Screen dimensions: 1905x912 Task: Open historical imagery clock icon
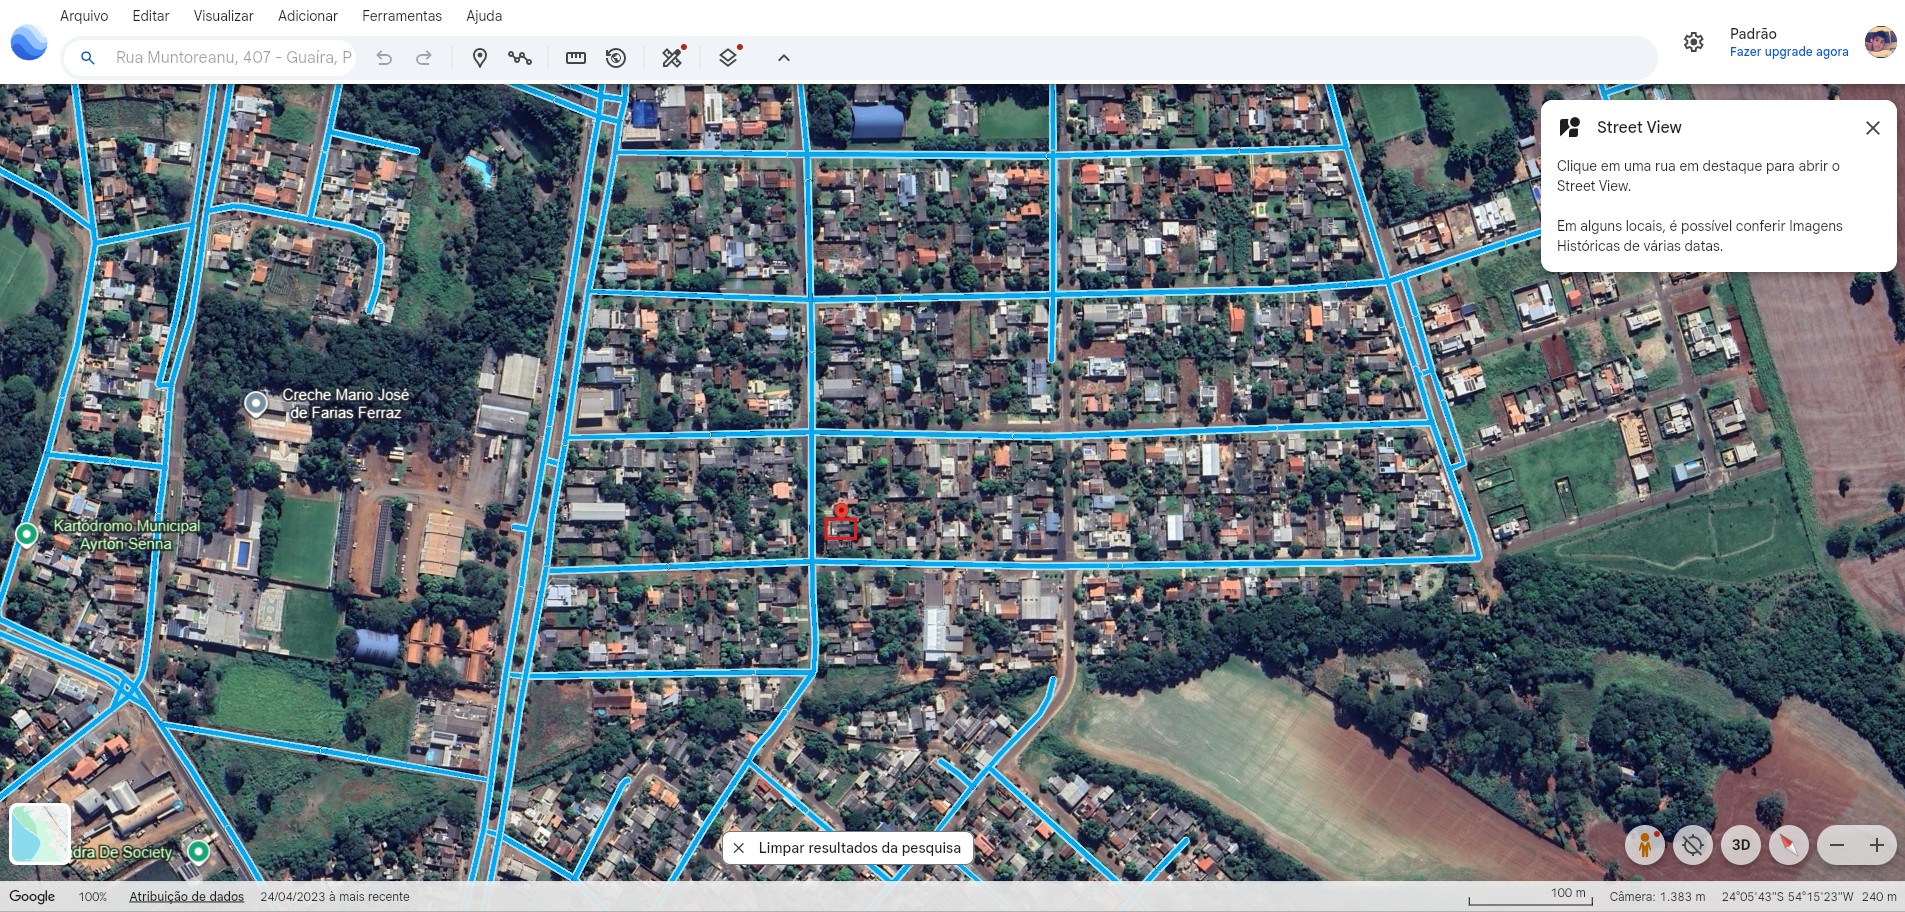[x=616, y=58]
